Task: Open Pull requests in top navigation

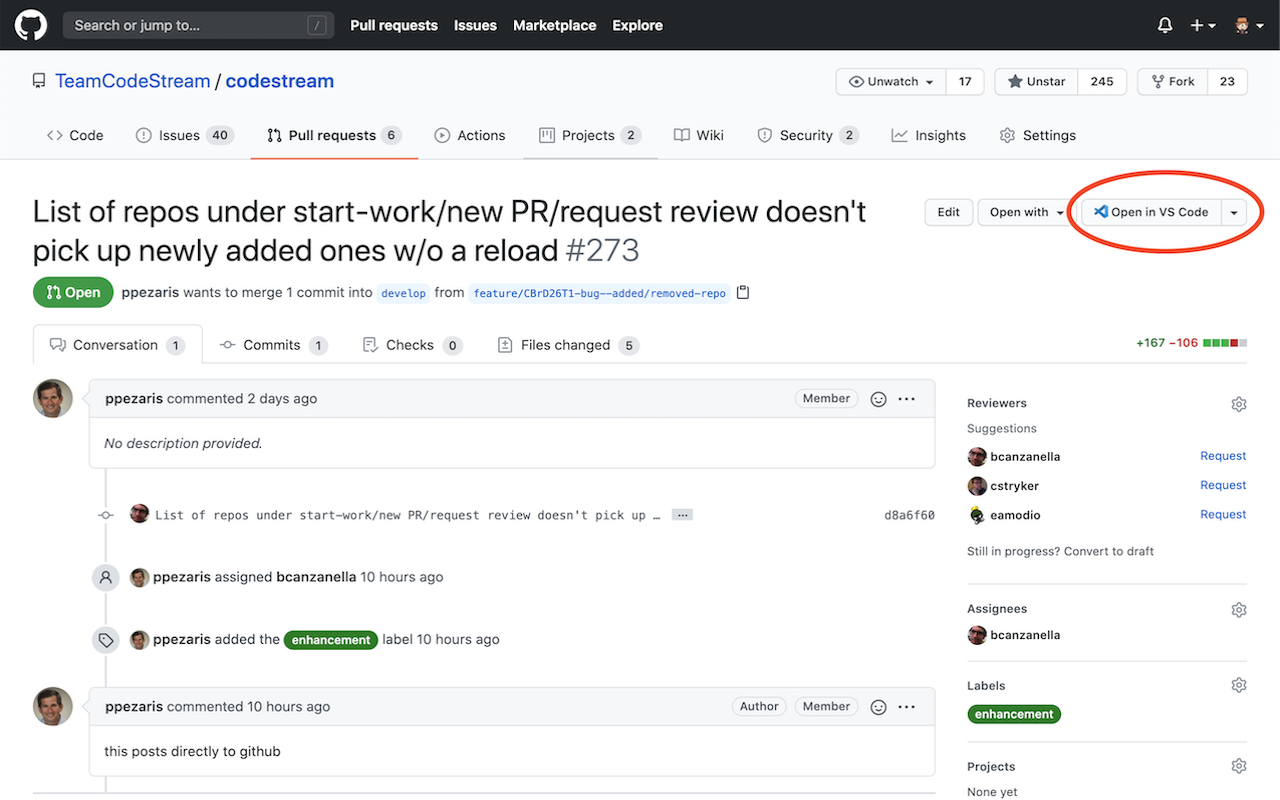Action: (394, 25)
